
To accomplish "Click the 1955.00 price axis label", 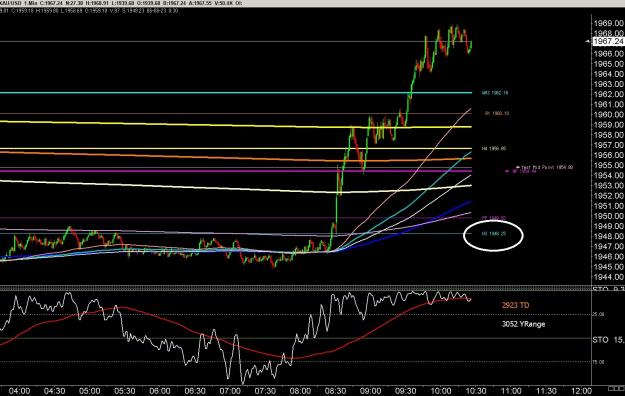I will [609, 165].
